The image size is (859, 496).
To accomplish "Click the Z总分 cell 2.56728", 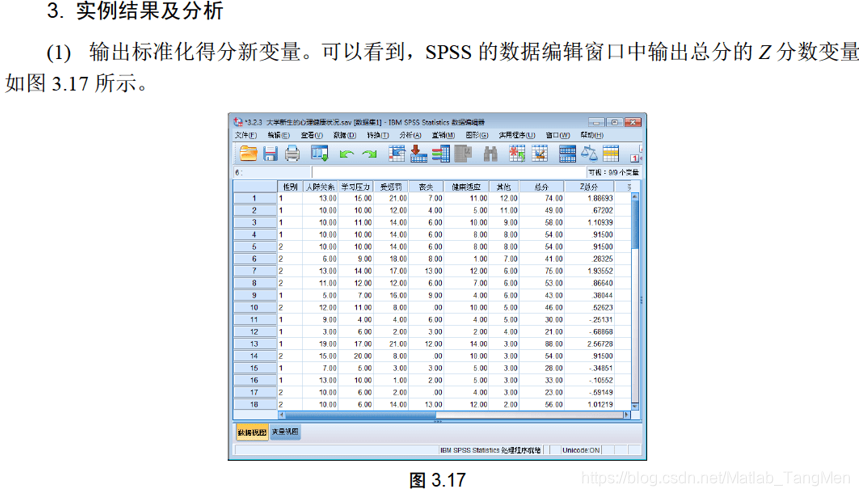I will 589,344.
